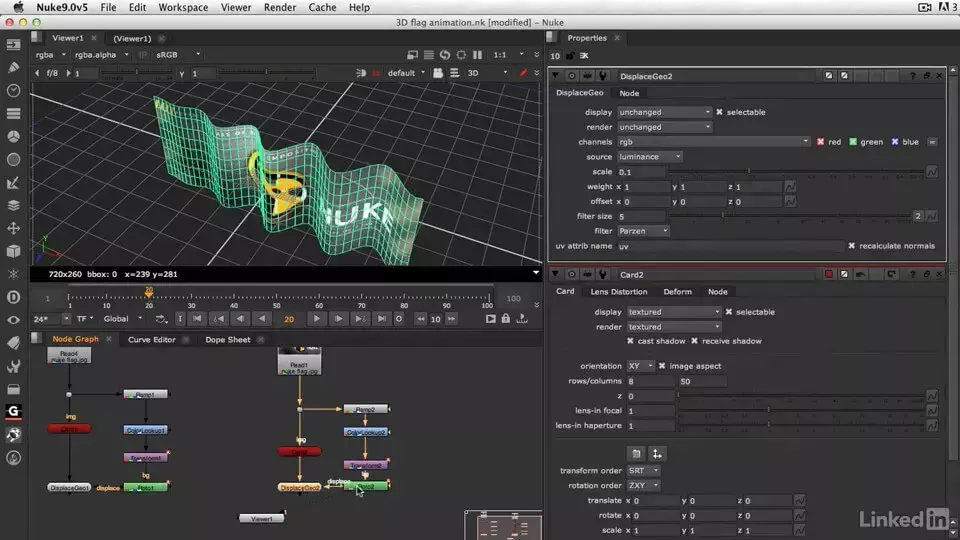960x540 pixels.
Task: Toggle cast shadow checkbox
Action: pos(630,341)
